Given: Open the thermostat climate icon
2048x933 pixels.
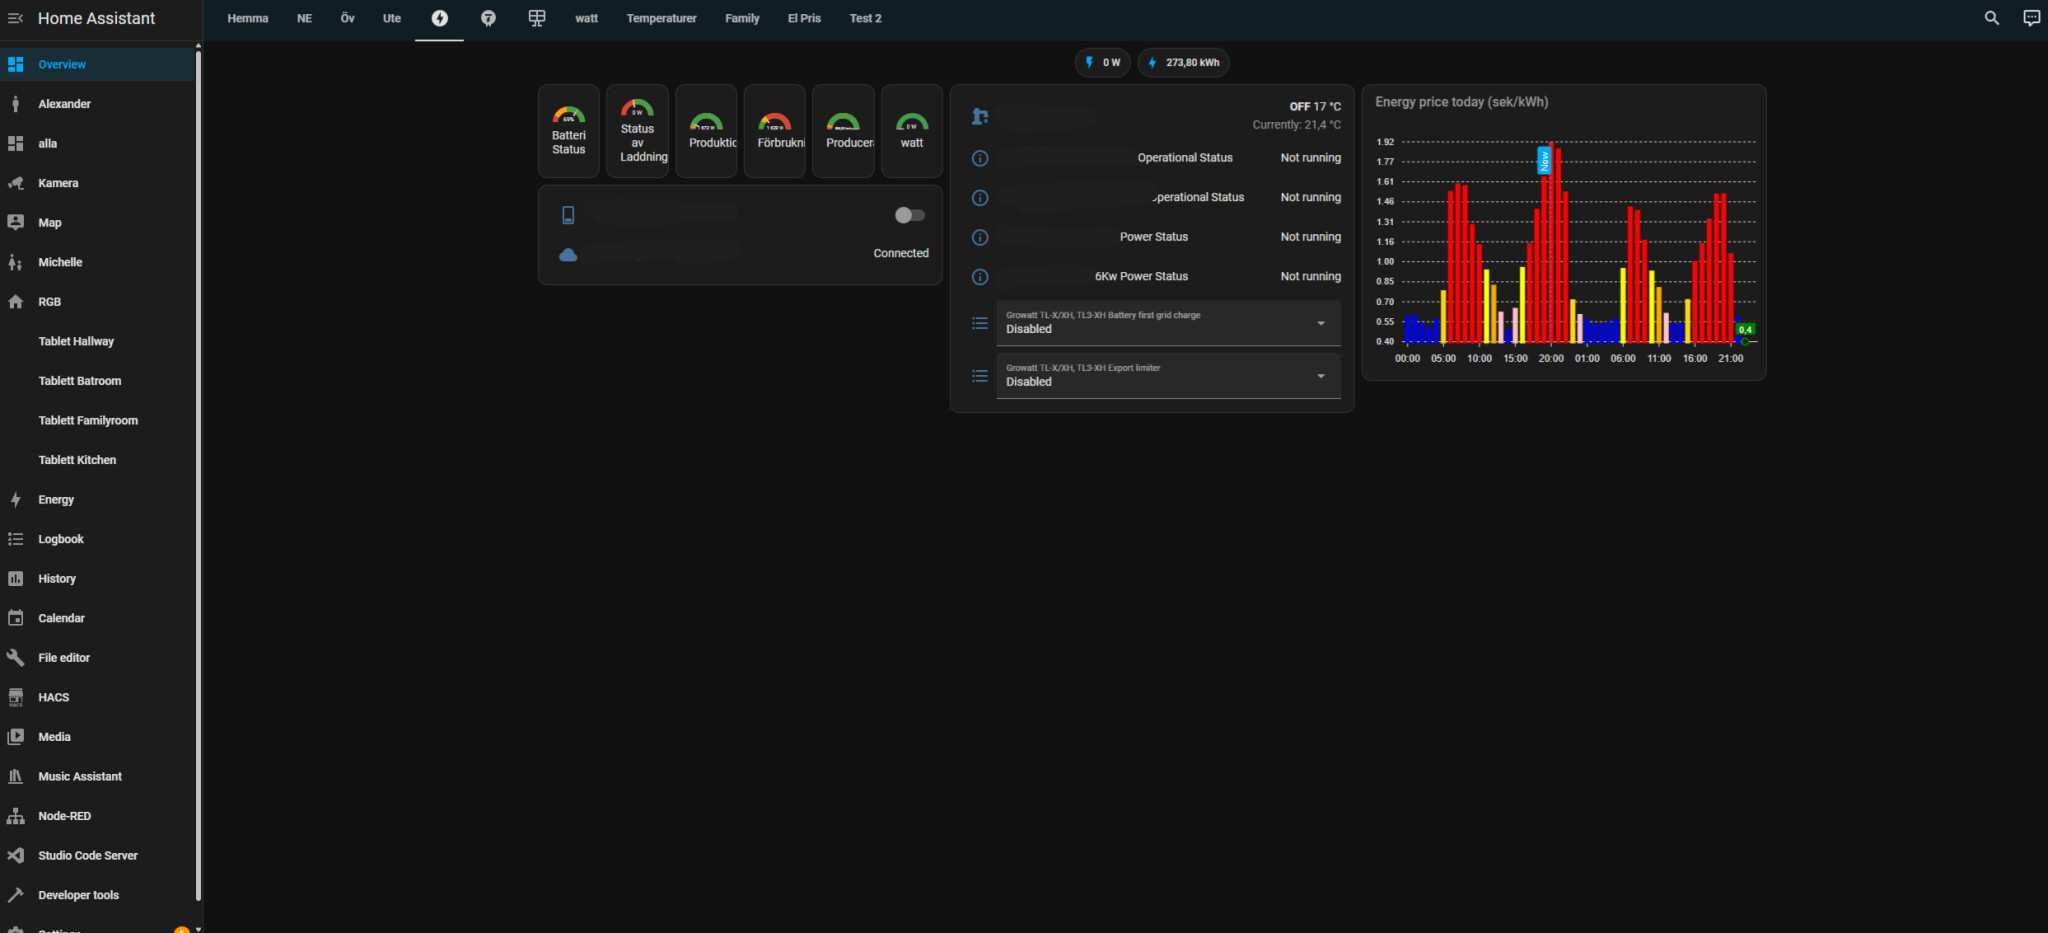Looking at the screenshot, I should click(x=980, y=117).
